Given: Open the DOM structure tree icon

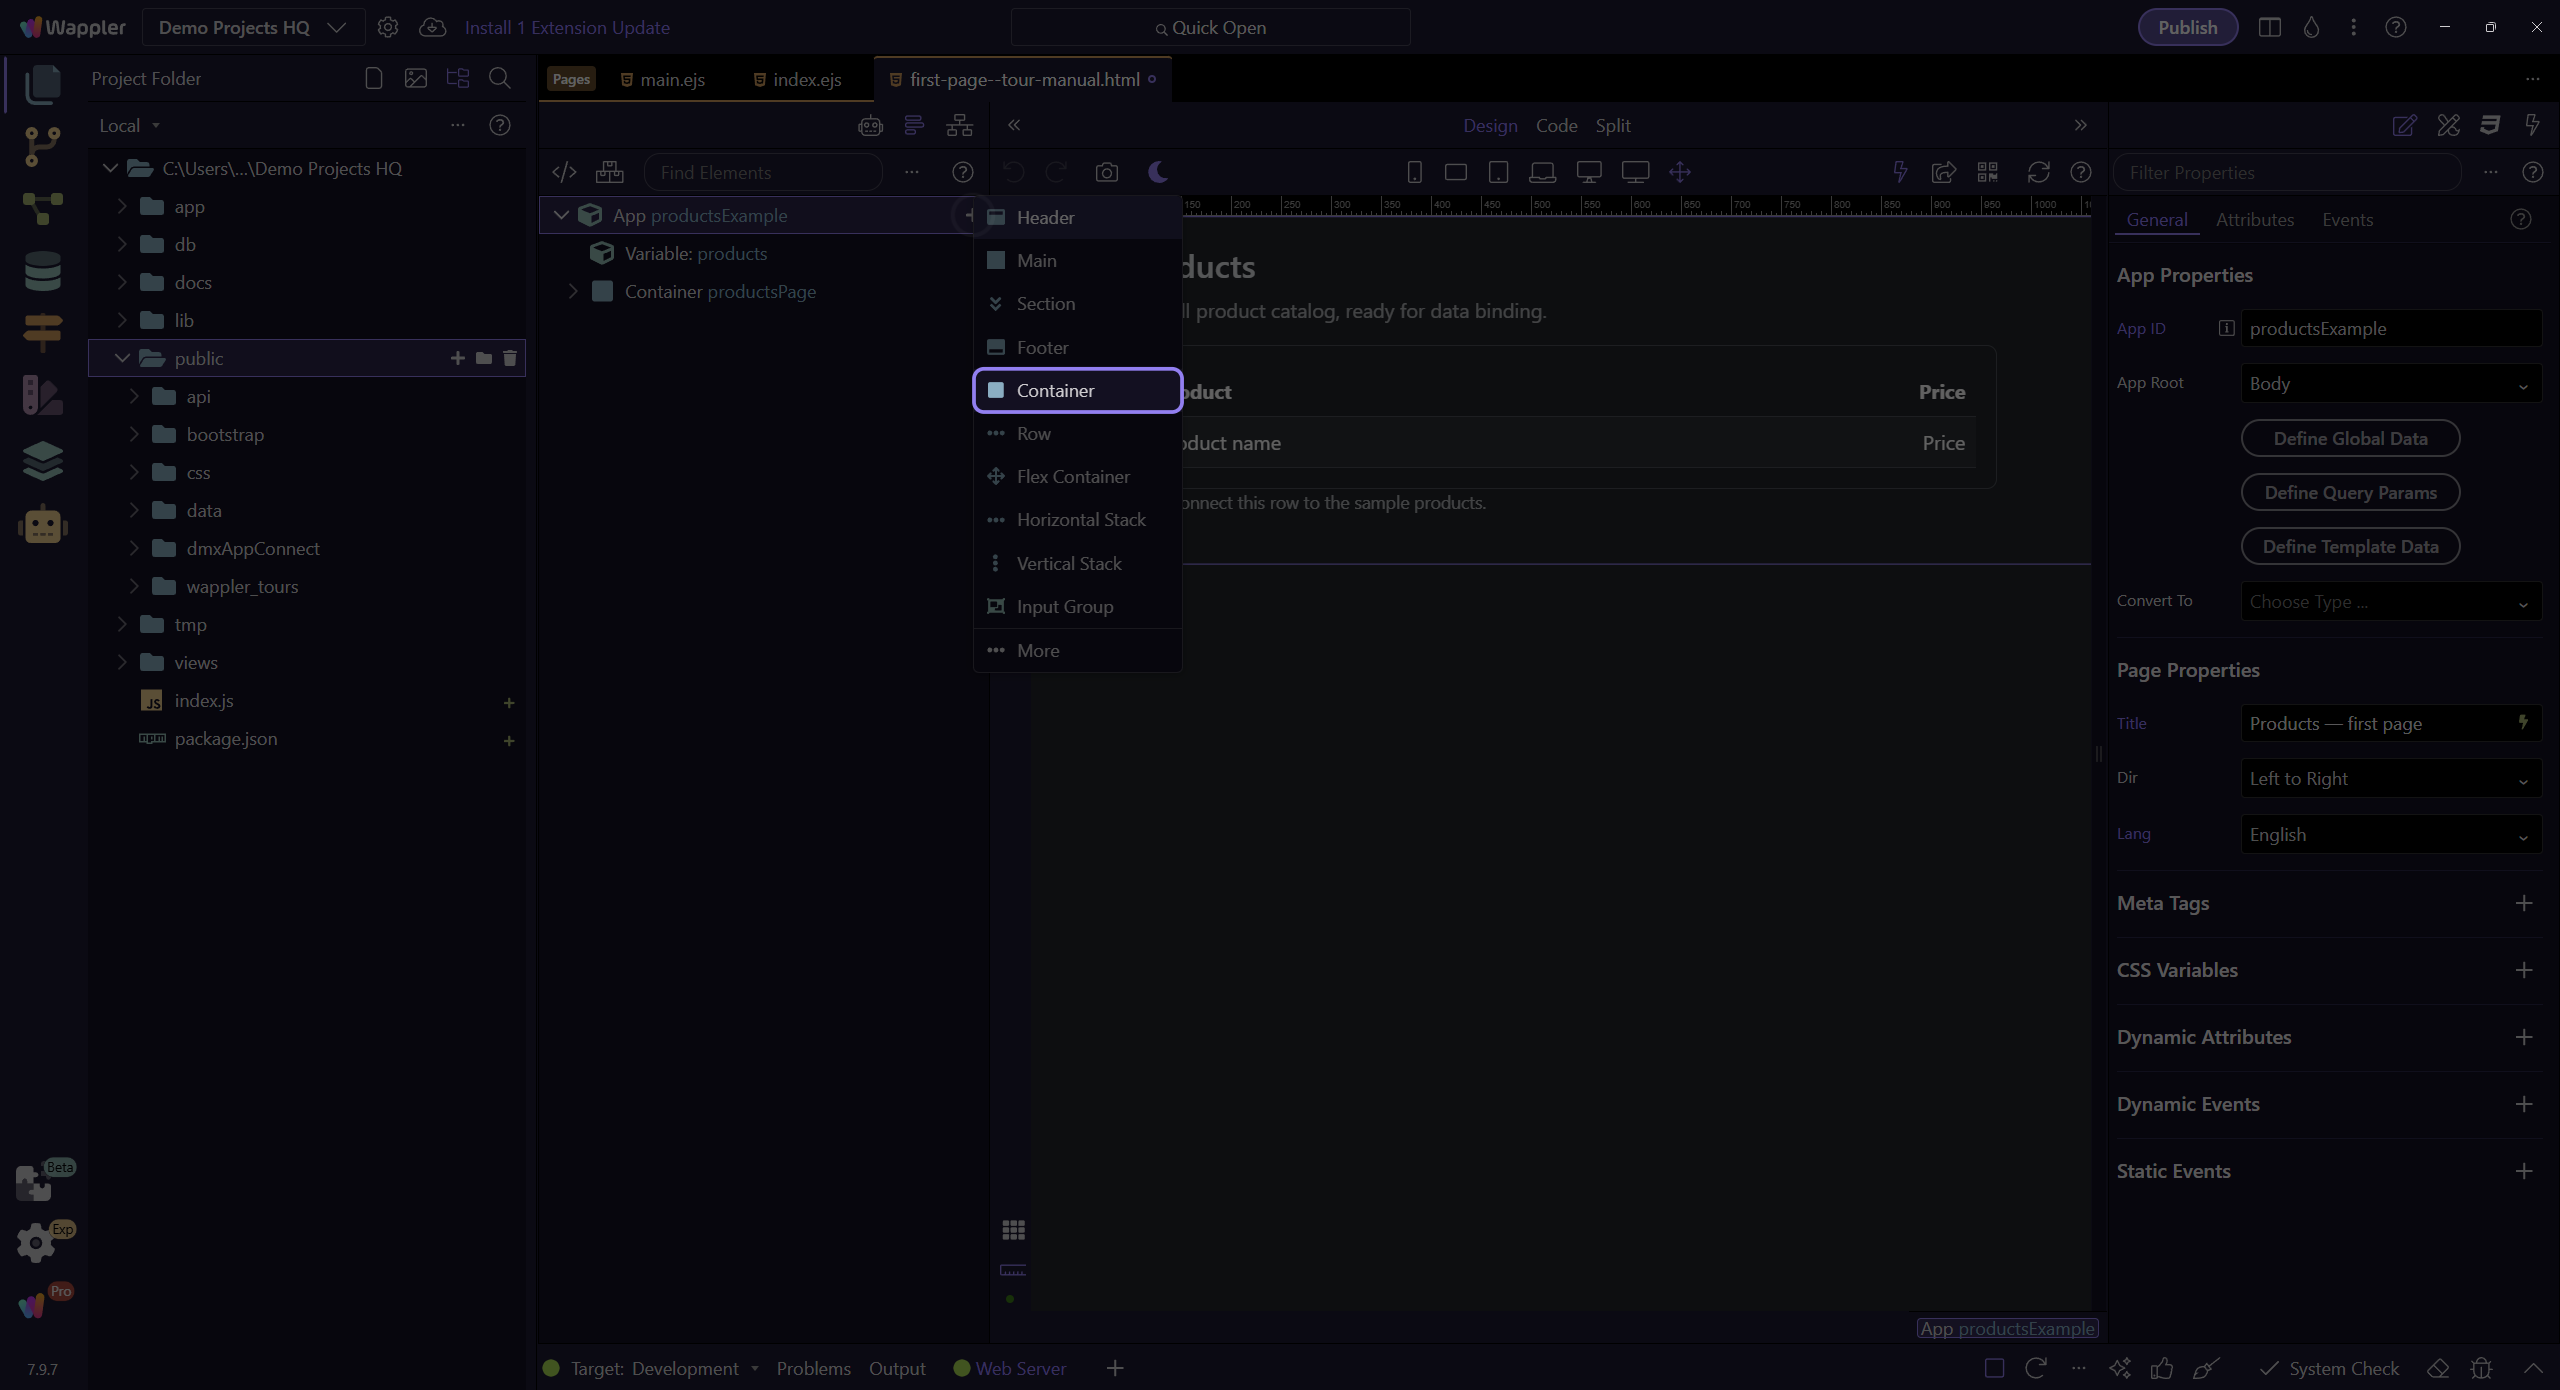Looking at the screenshot, I should tap(959, 125).
